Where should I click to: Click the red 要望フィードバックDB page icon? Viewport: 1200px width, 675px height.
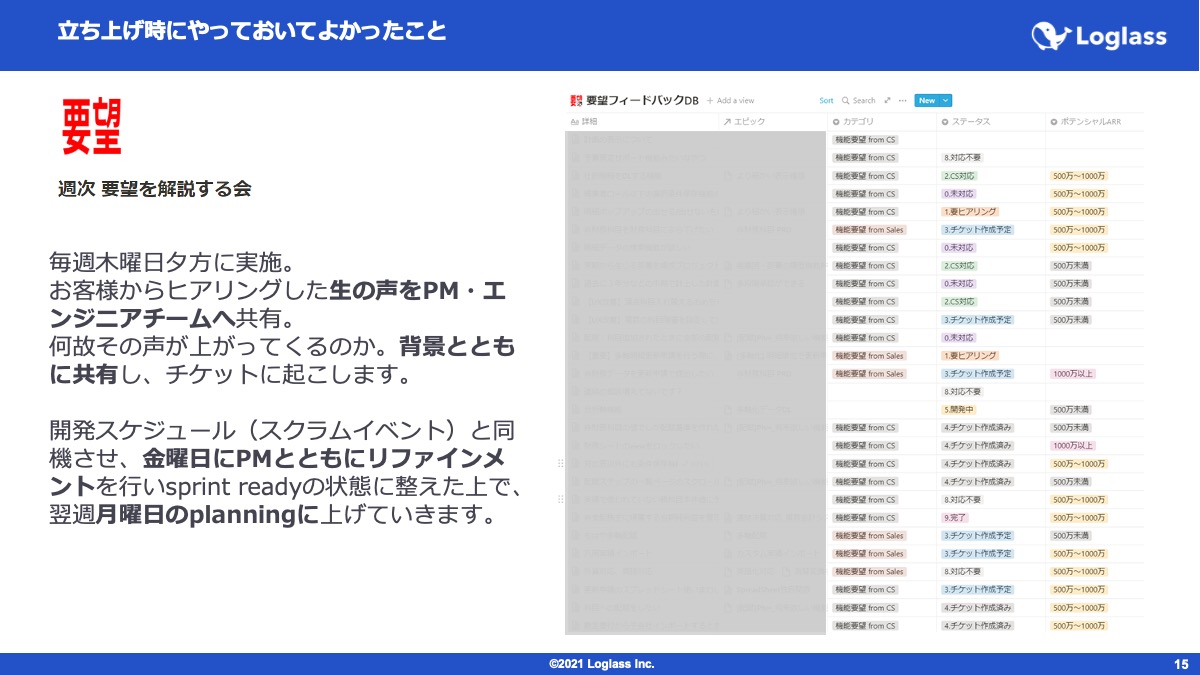tap(575, 100)
